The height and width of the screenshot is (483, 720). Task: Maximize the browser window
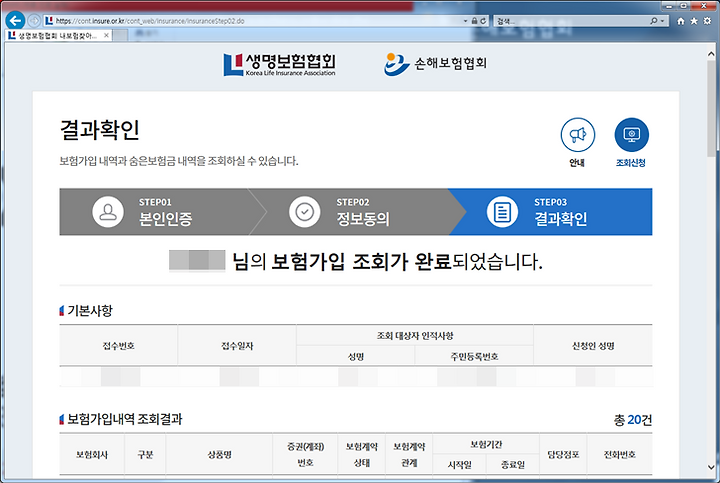[x=683, y=6]
